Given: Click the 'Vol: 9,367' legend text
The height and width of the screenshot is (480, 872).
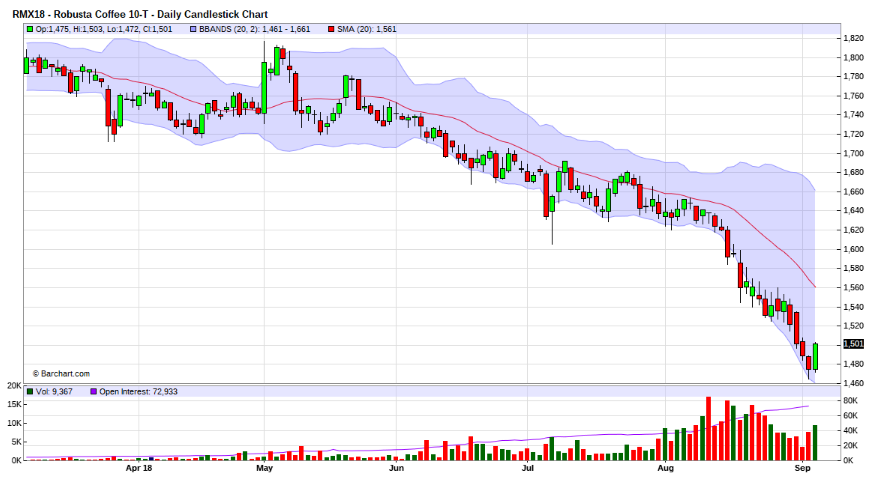Looking at the screenshot, I should pos(54,392).
